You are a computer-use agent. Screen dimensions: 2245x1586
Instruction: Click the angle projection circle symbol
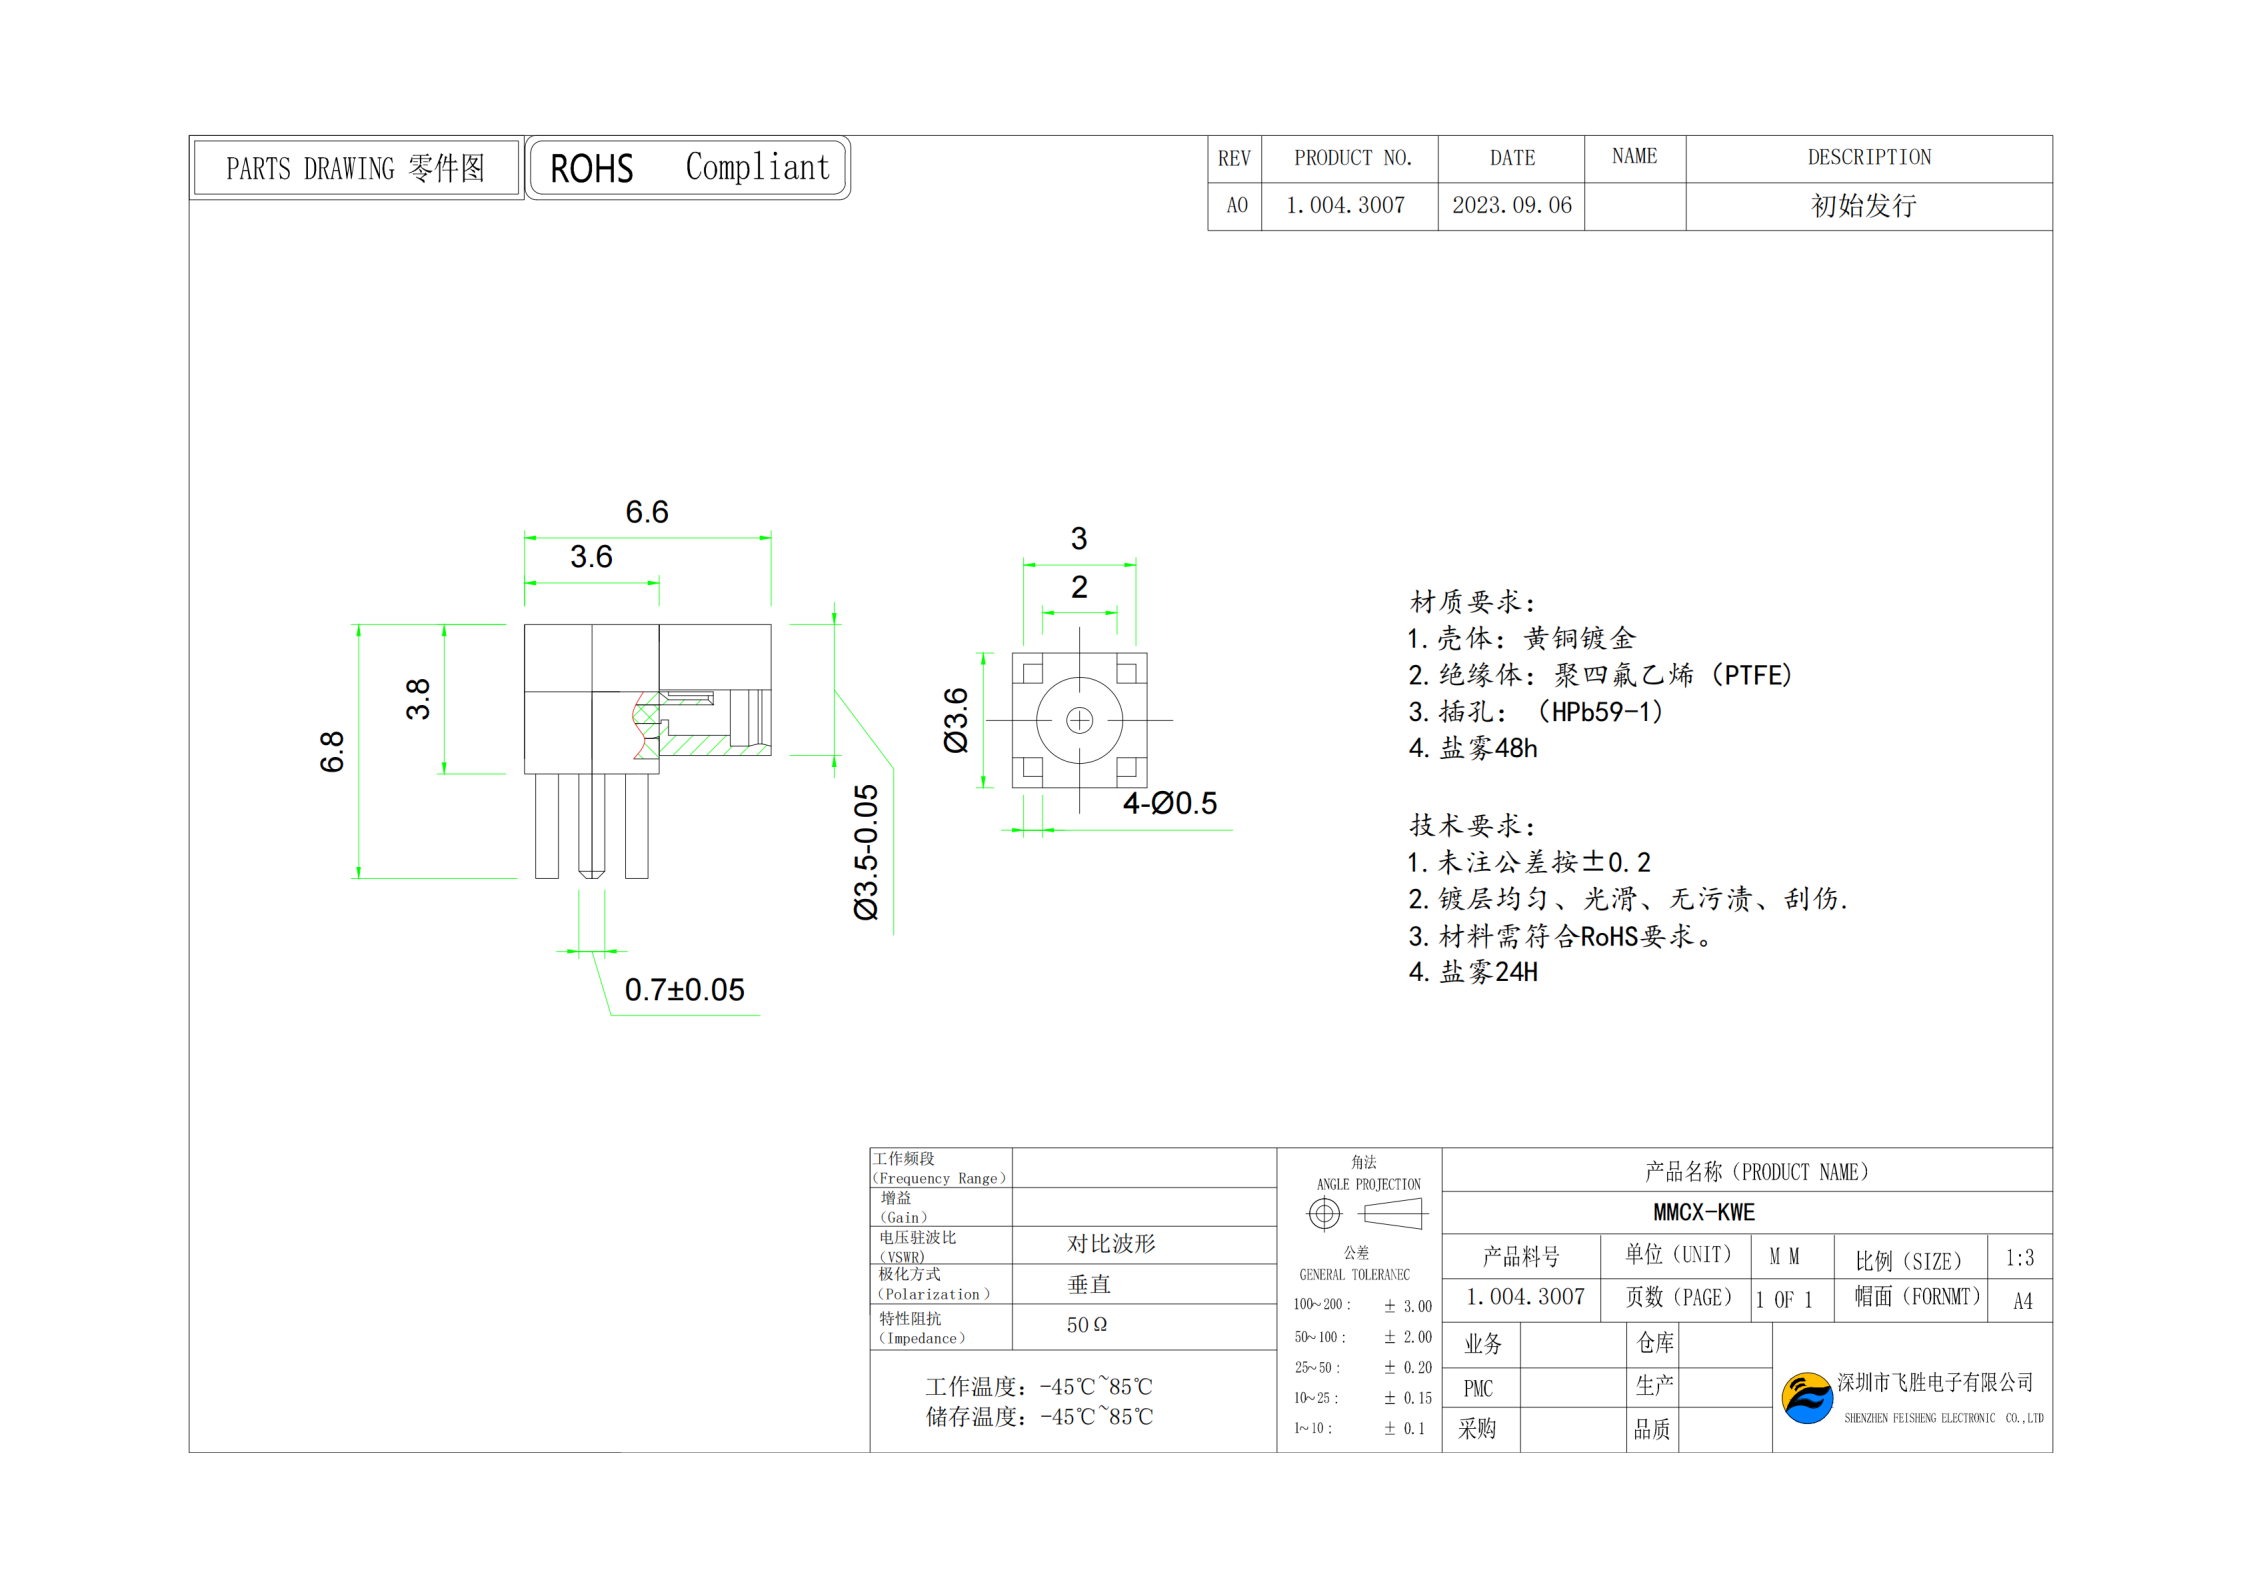1323,1214
